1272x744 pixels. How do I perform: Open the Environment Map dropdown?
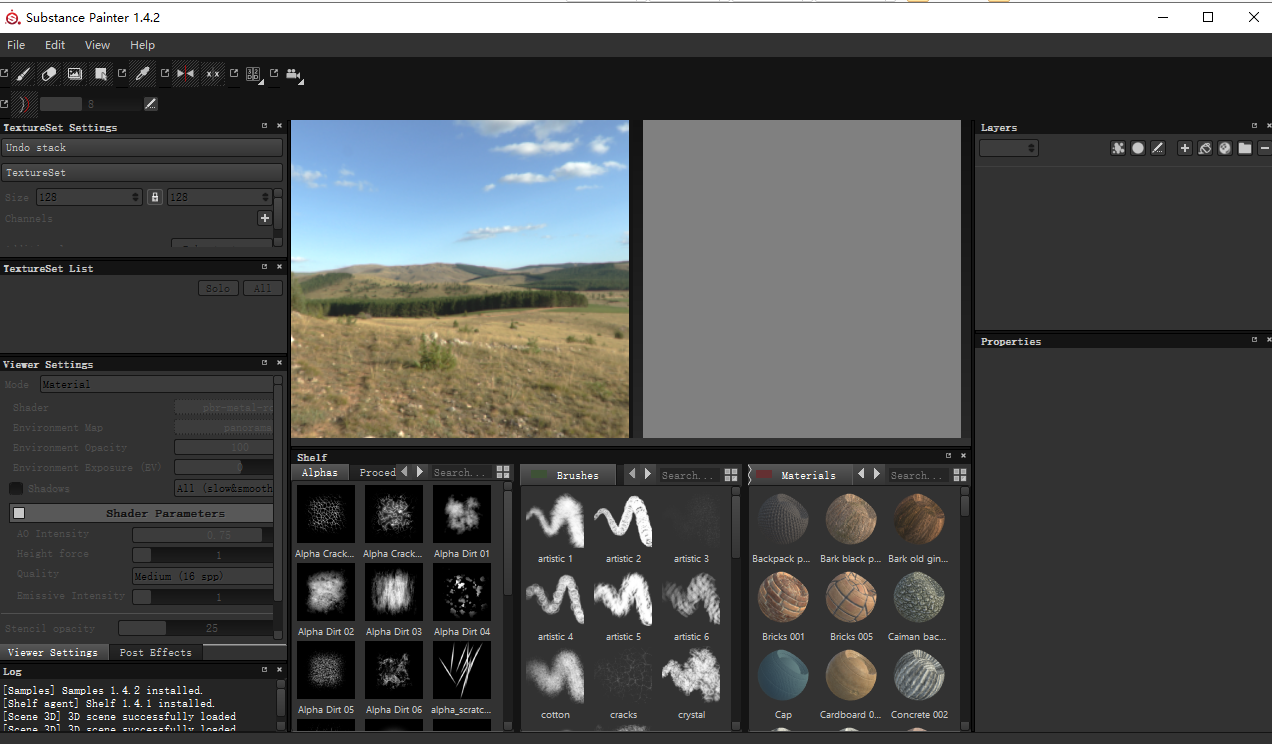(x=224, y=428)
